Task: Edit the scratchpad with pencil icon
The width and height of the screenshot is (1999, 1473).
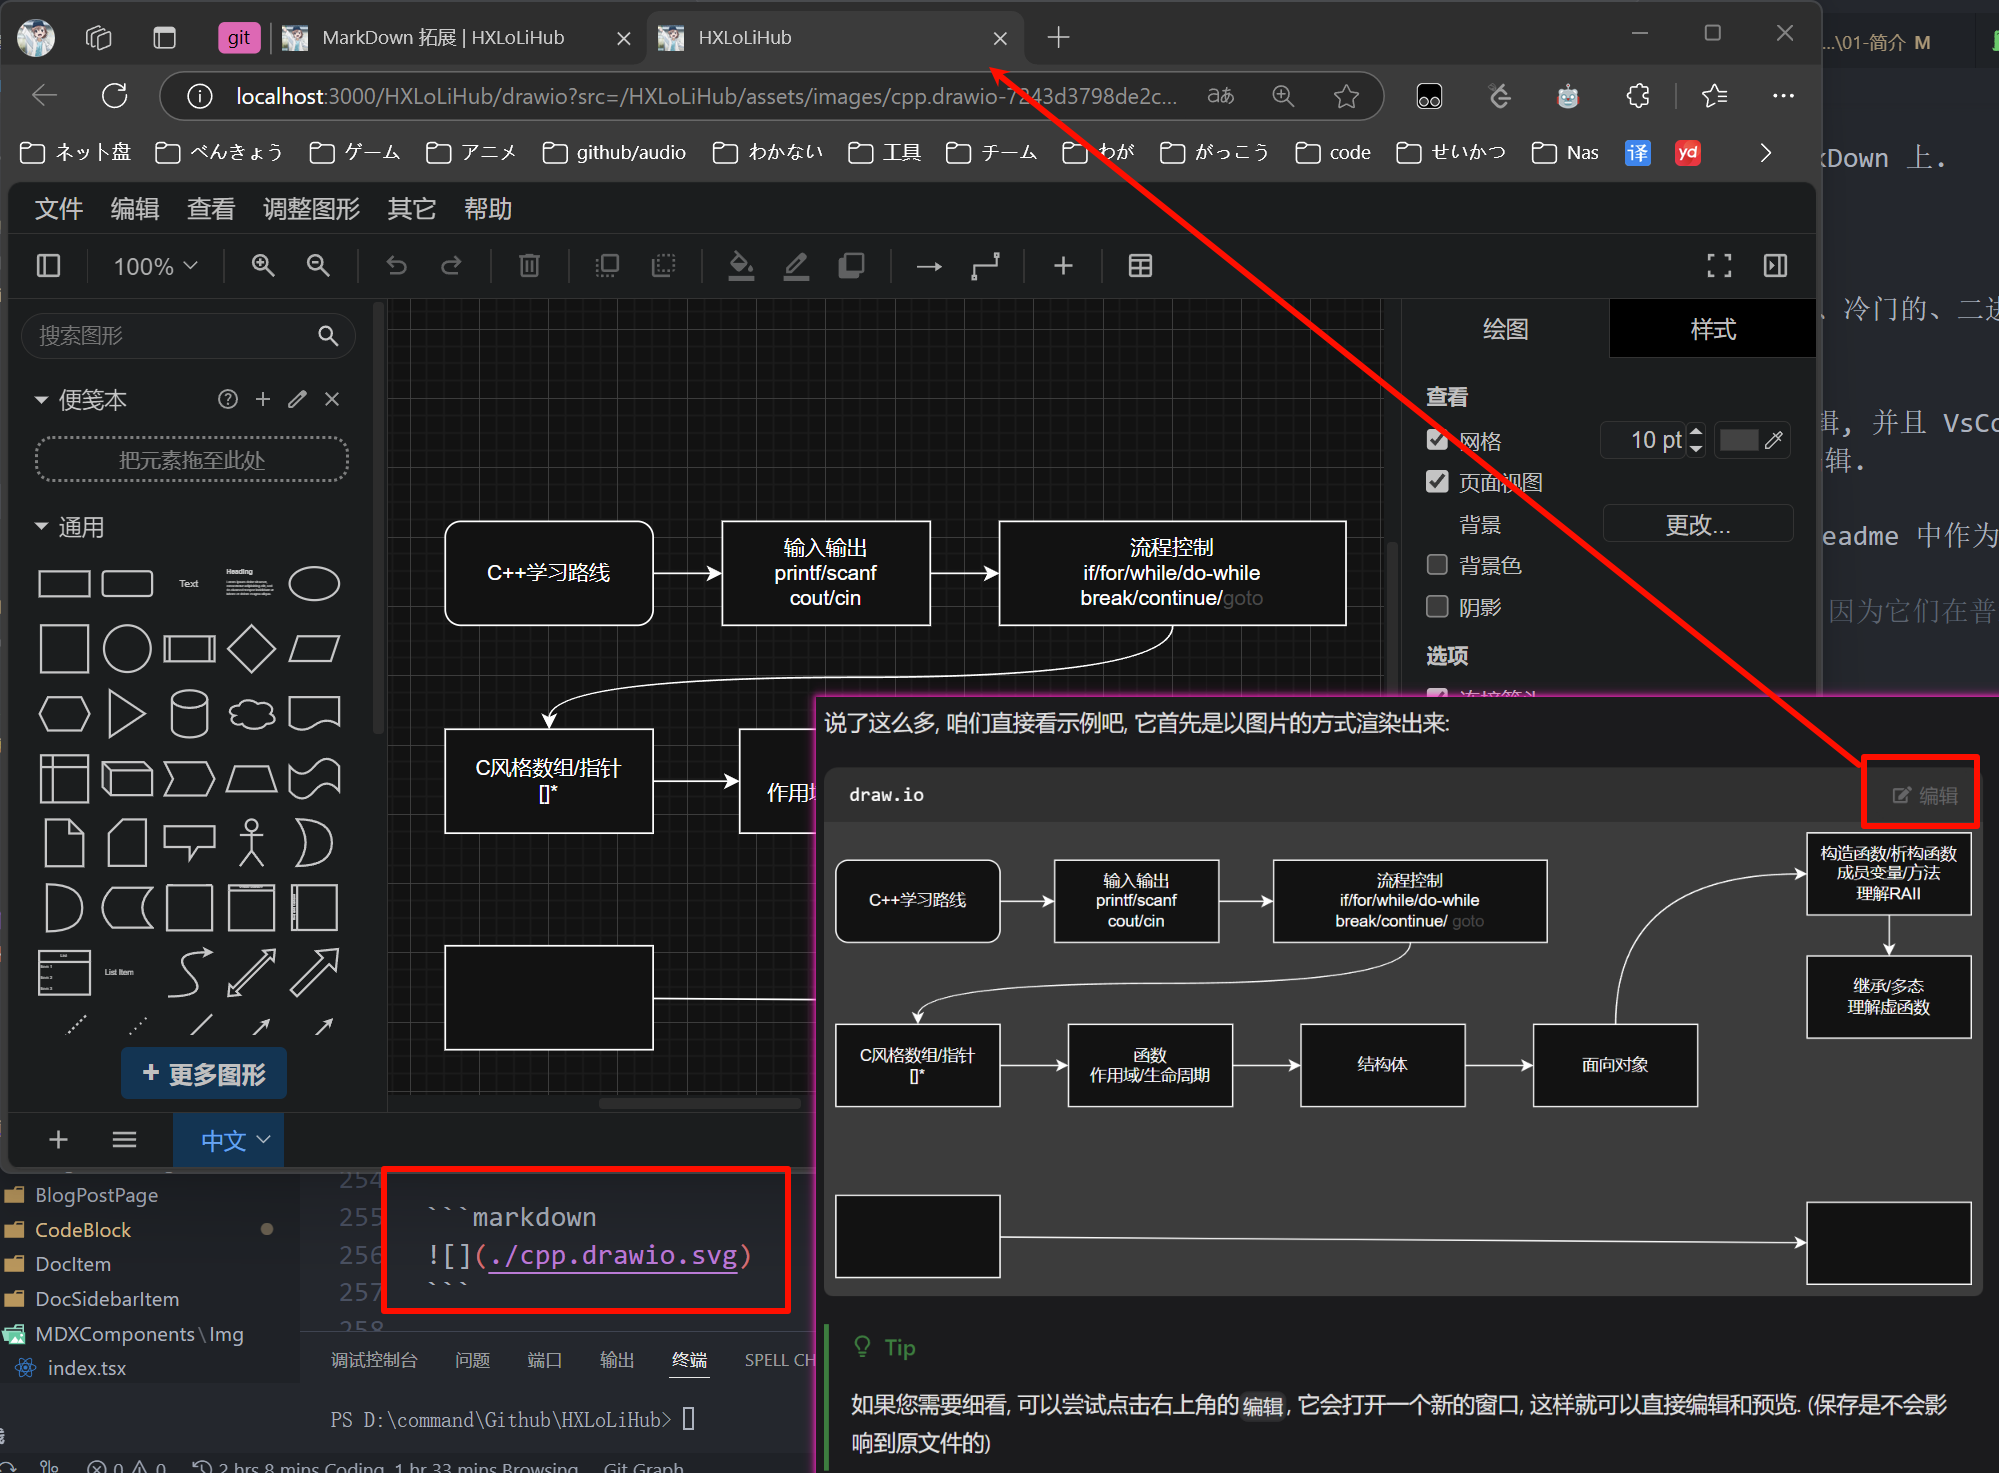Action: click(x=297, y=399)
